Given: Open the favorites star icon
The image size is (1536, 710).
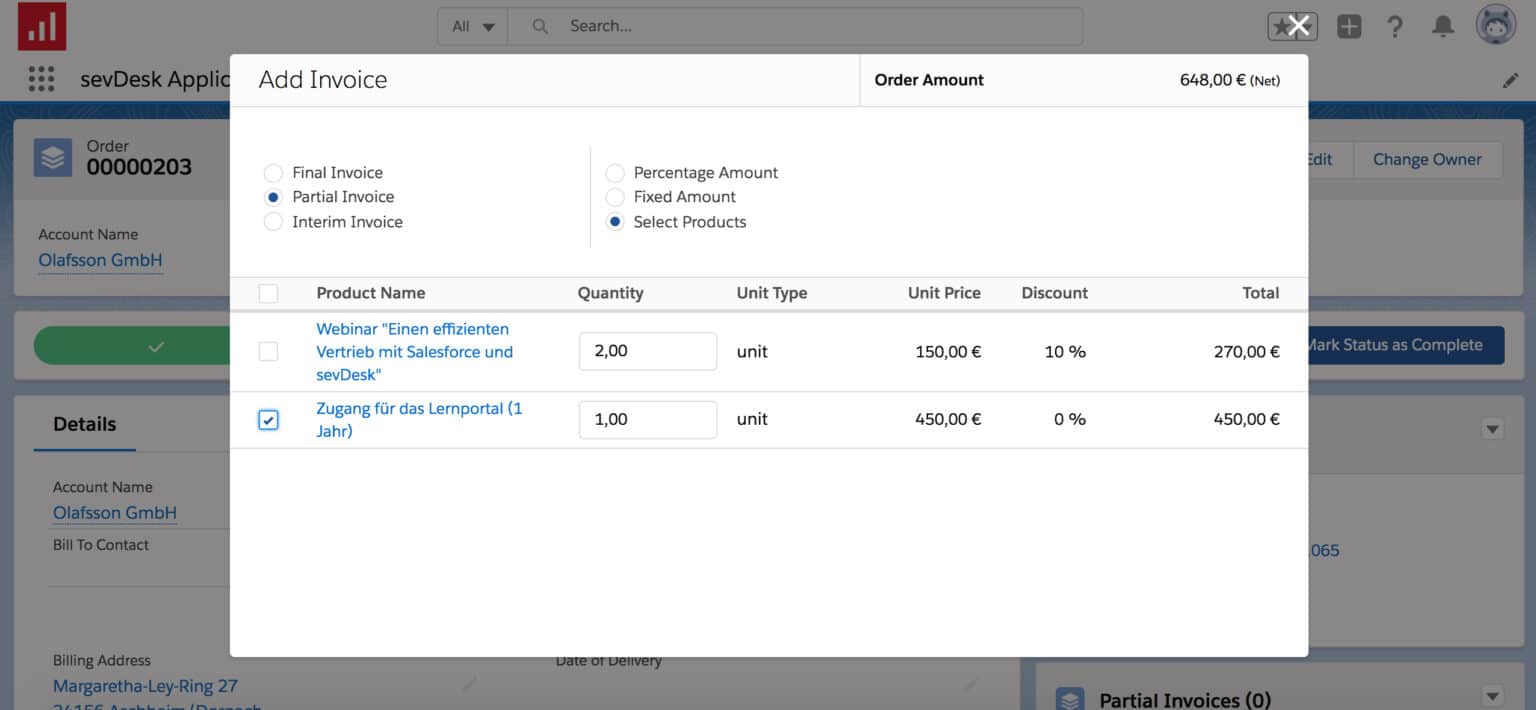Looking at the screenshot, I should click(x=1283, y=26).
